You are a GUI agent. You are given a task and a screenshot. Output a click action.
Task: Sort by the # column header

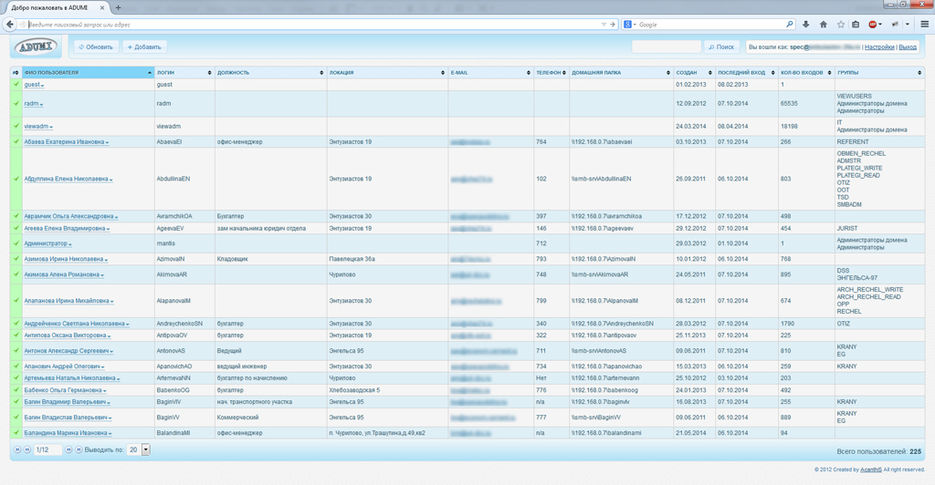tap(16, 73)
